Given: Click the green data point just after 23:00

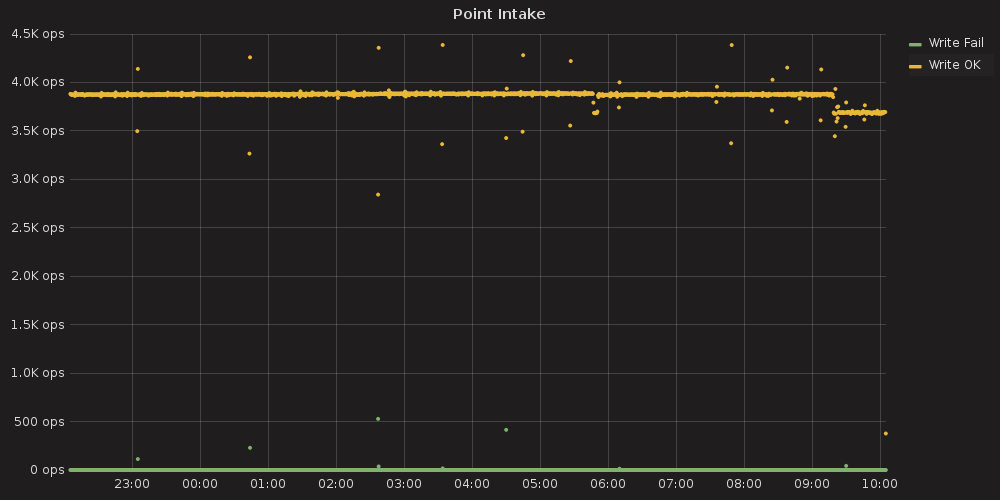Looking at the screenshot, I should tap(137, 459).
